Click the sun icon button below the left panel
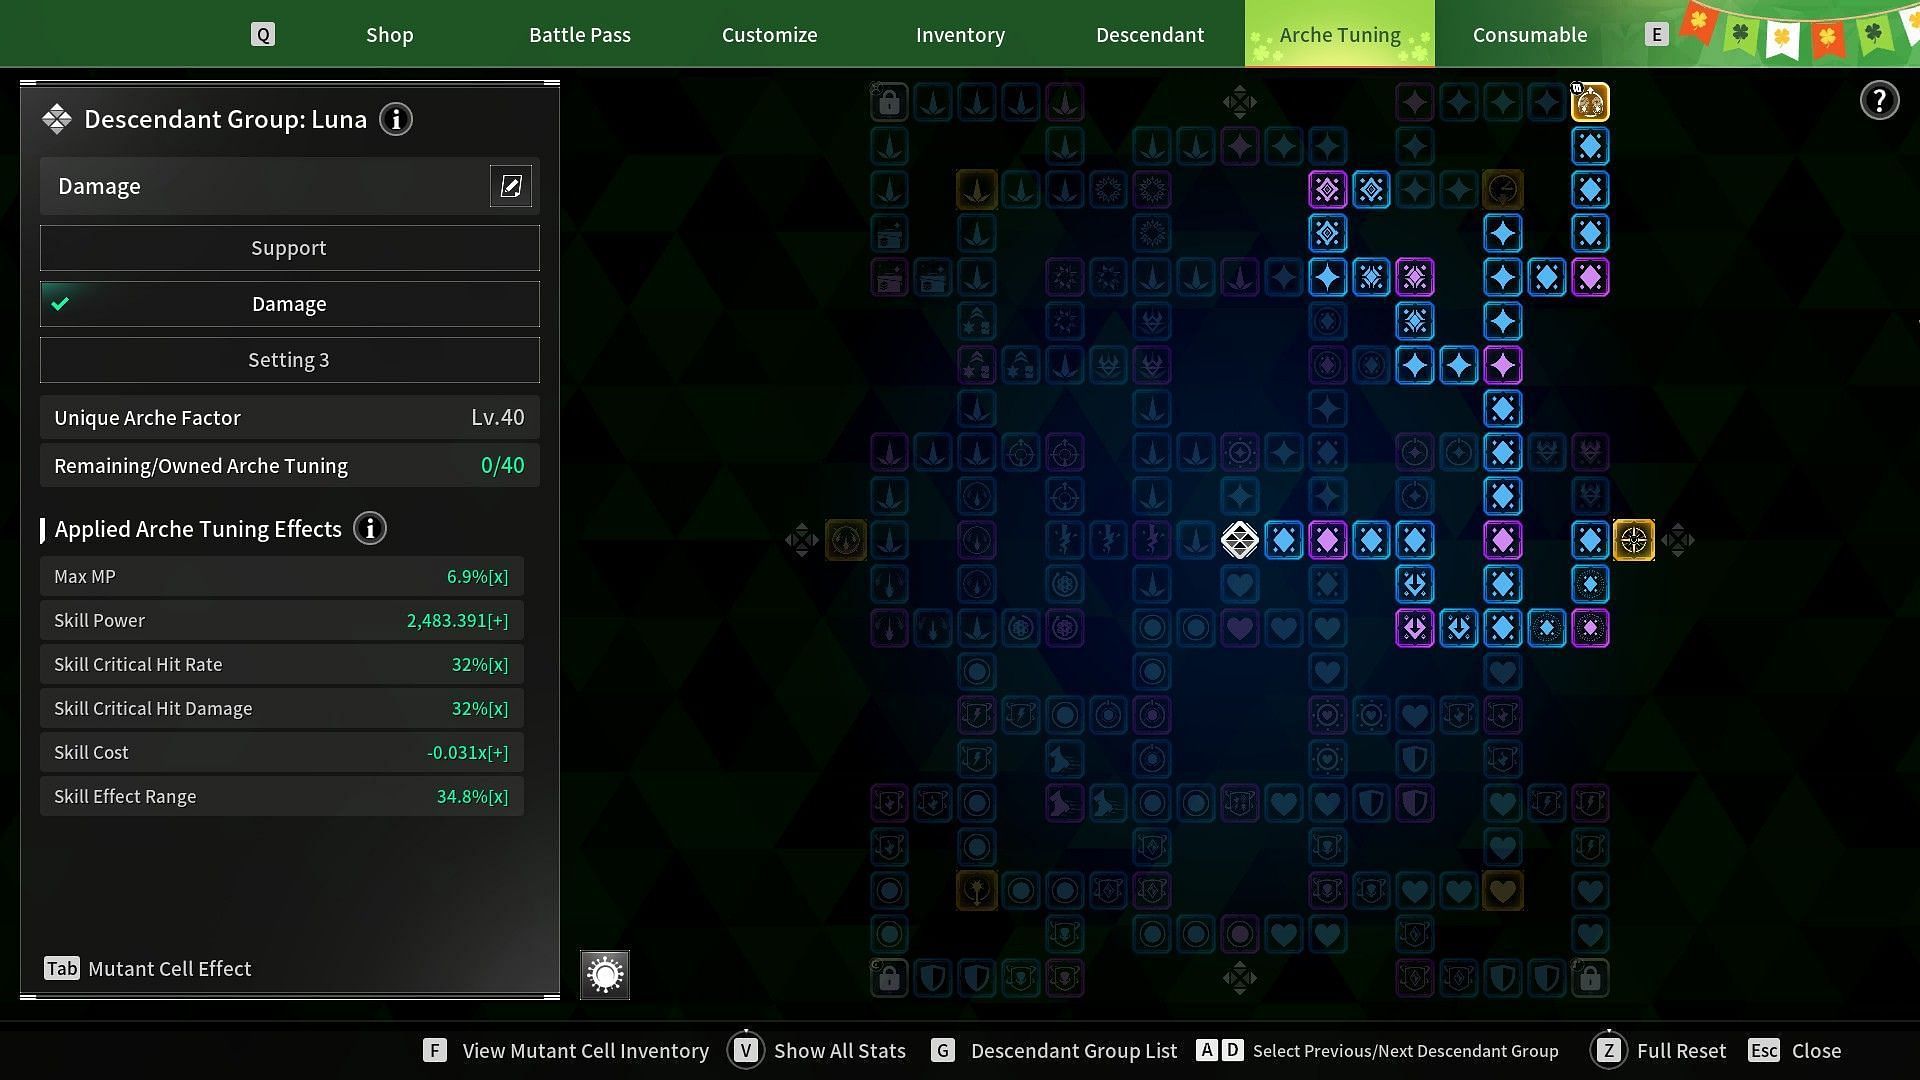The width and height of the screenshot is (1920, 1080). pos(605,975)
